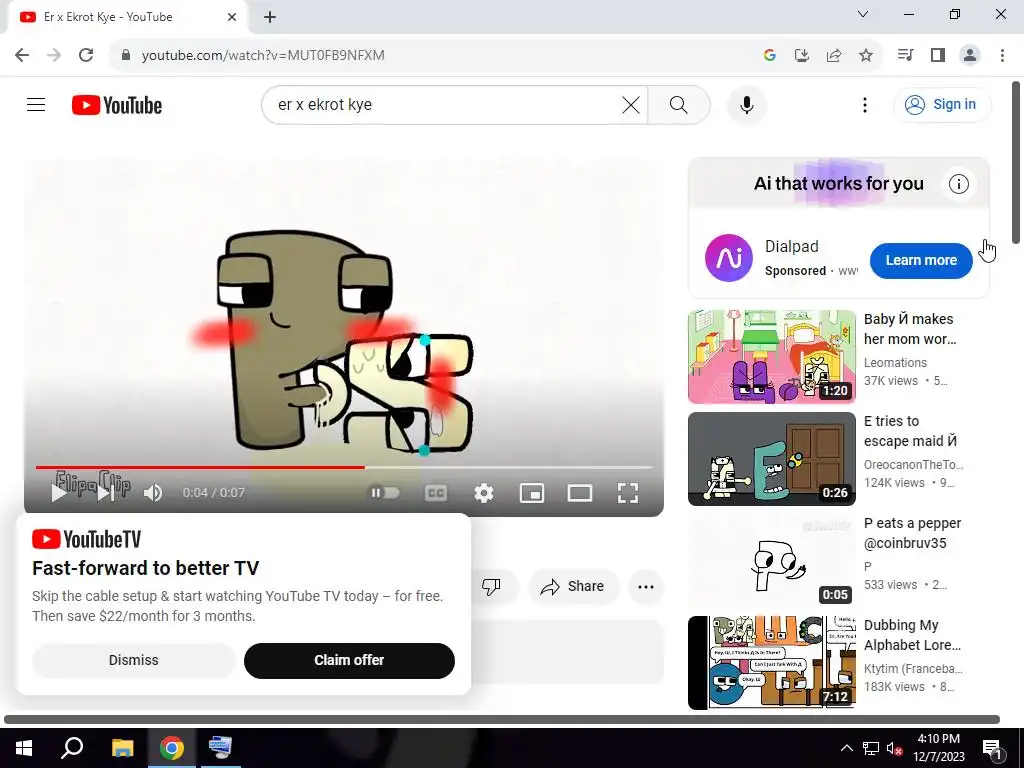
Task: Click the Ktytim channel name
Action: point(913,669)
